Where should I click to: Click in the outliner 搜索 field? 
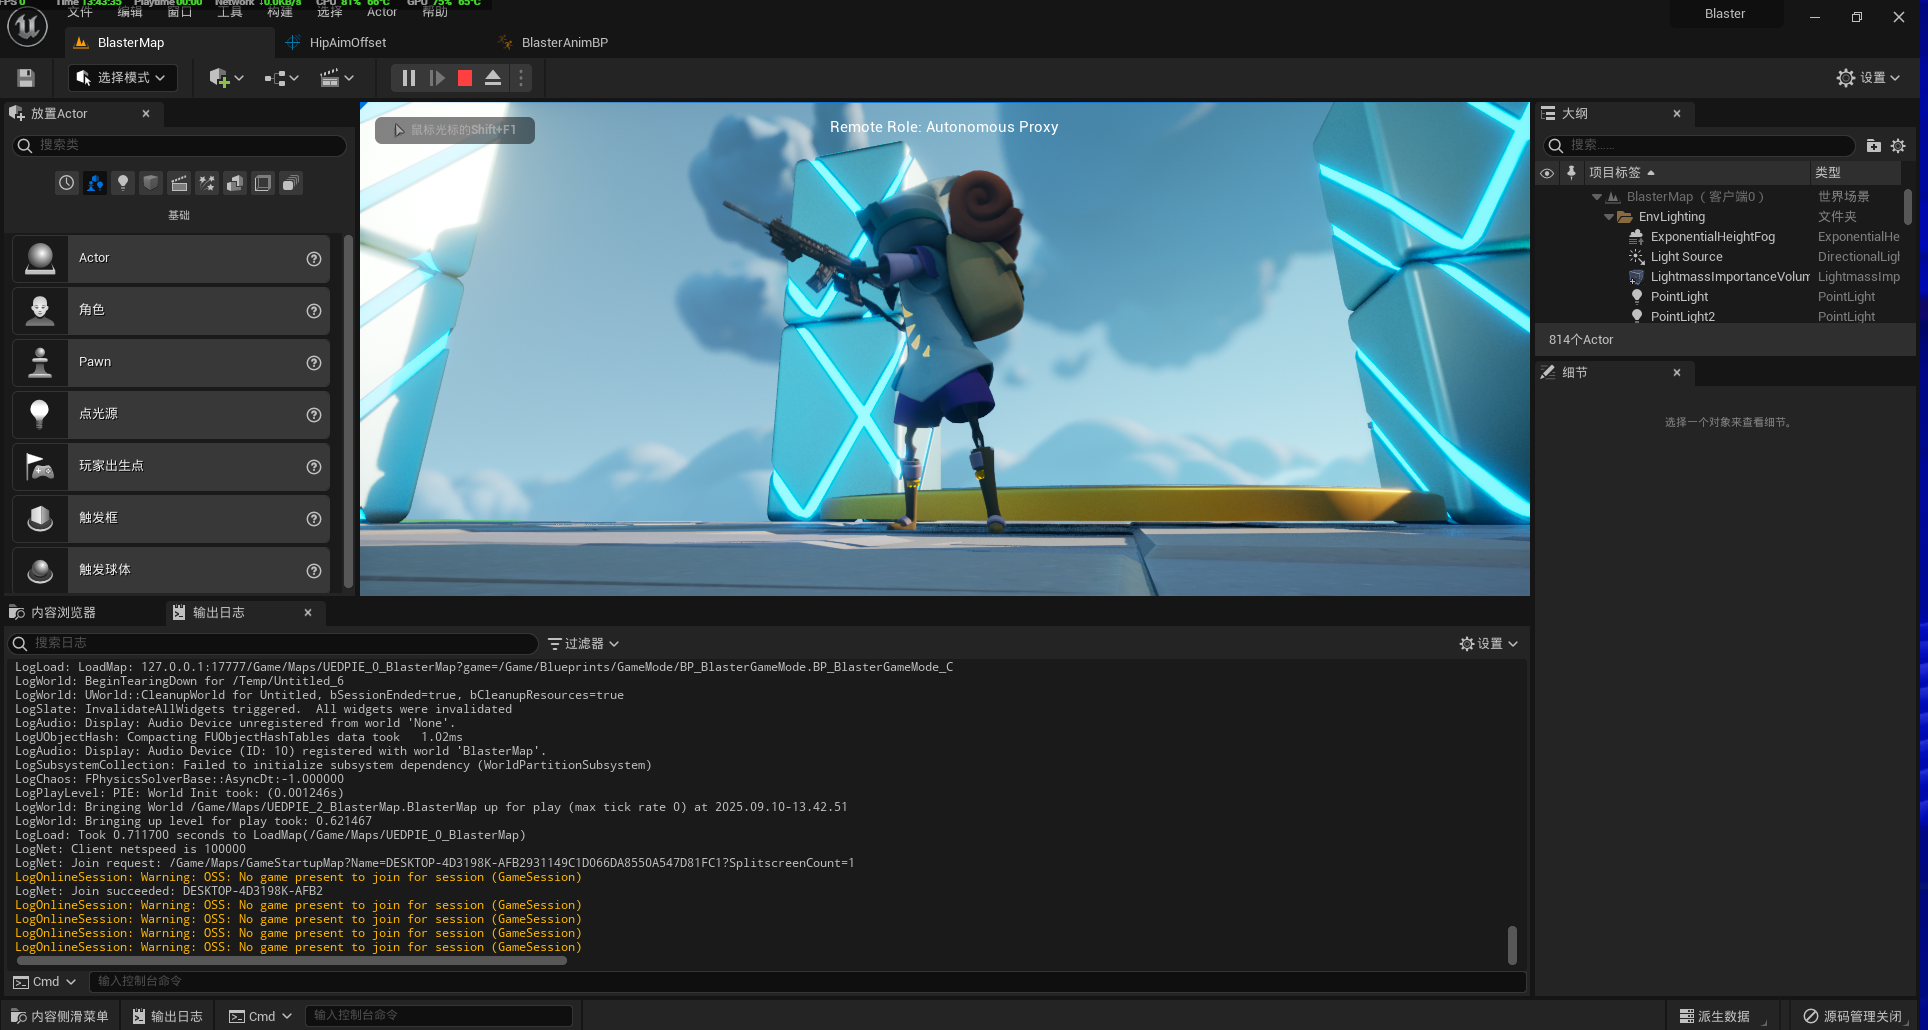coord(1699,146)
